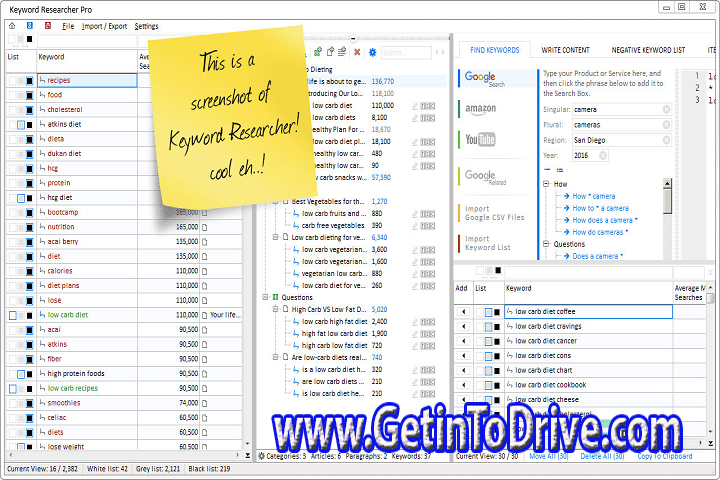
Task: Select the Google Related source
Action: (497, 177)
